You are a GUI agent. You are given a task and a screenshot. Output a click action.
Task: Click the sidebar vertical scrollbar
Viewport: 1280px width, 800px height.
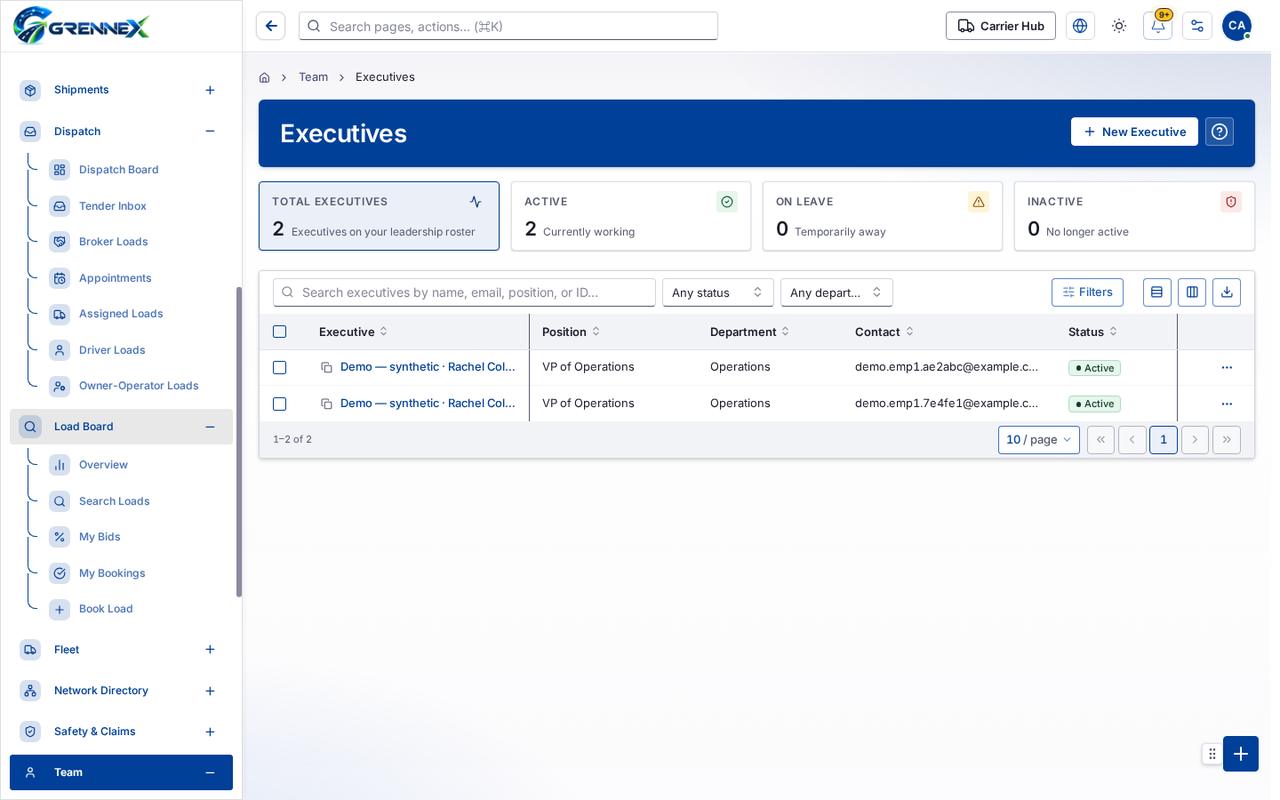[239, 442]
